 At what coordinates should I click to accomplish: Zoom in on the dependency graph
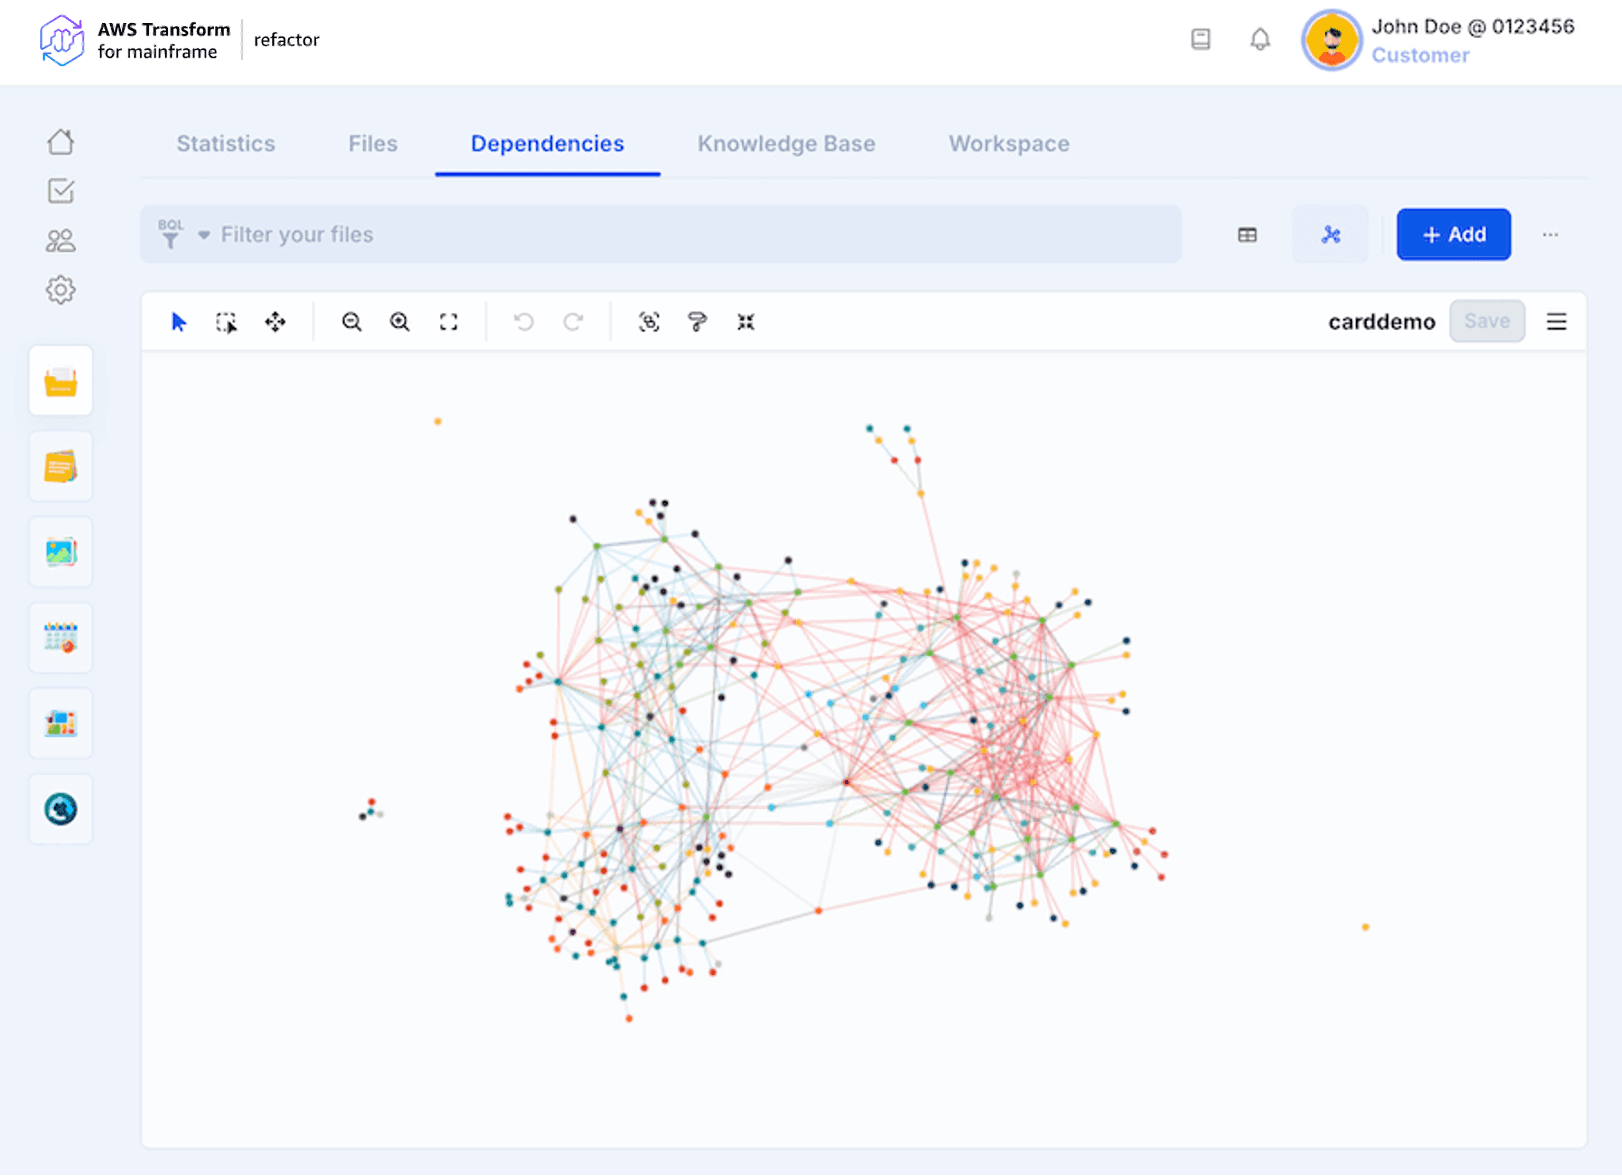pos(400,322)
